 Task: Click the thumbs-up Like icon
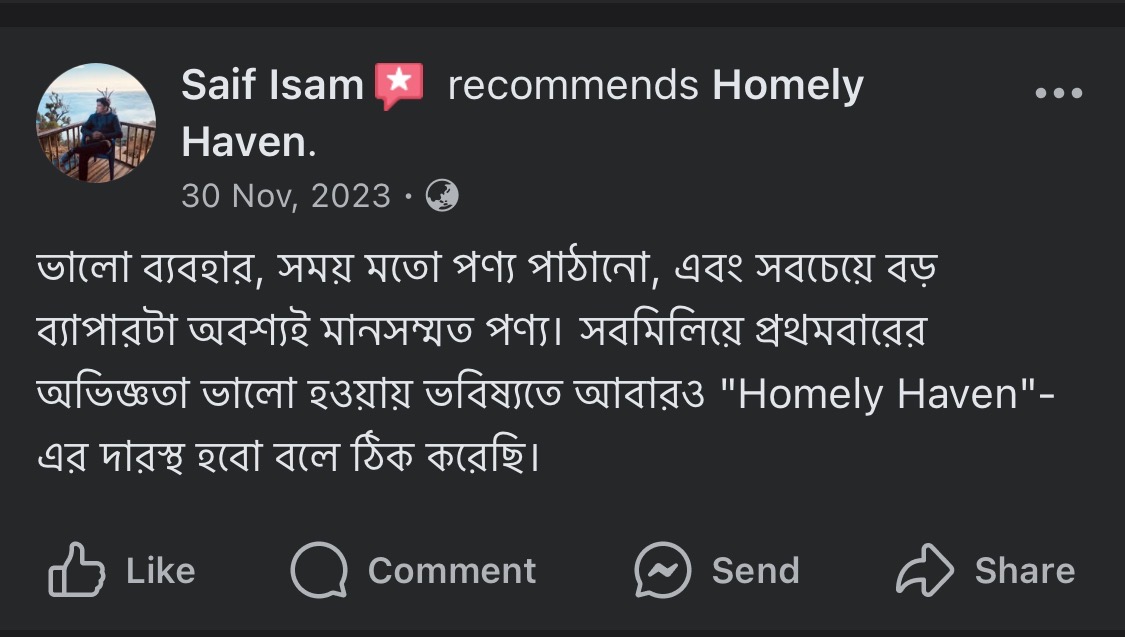pyautogui.click(x=76, y=570)
